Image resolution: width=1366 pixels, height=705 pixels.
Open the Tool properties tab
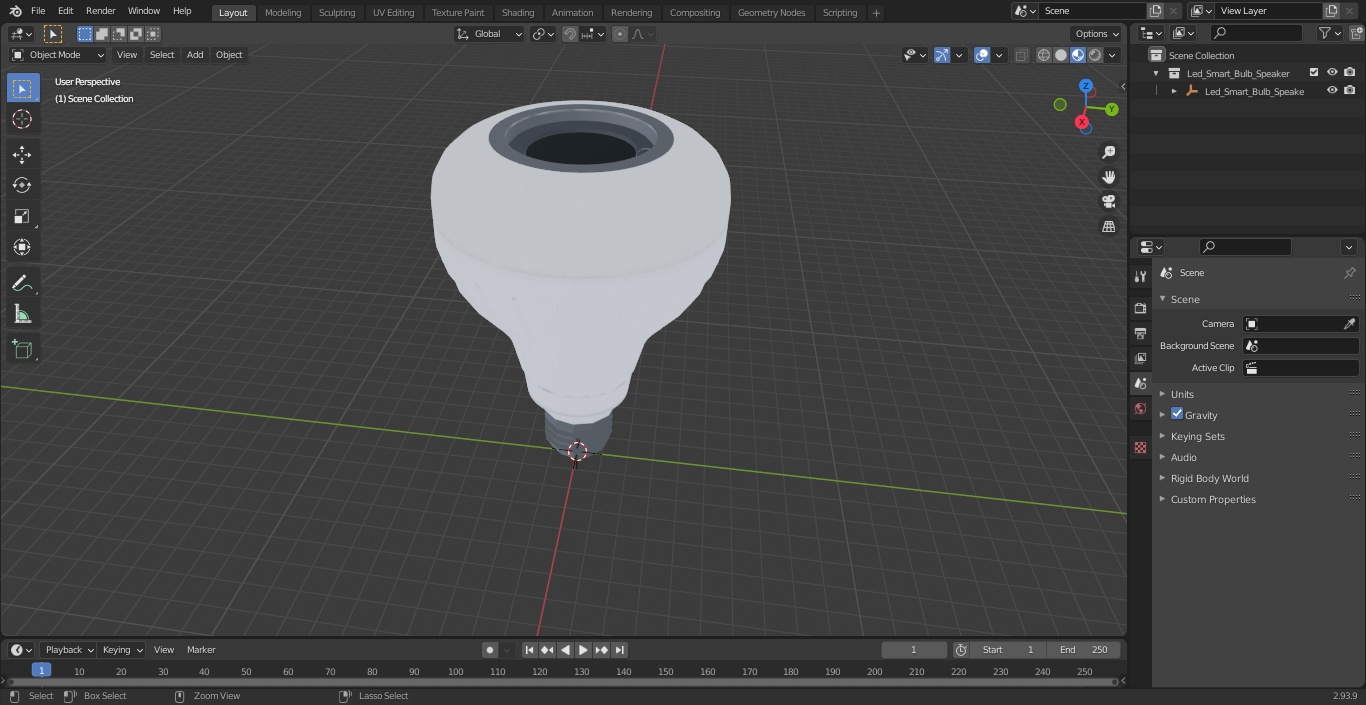[1140, 277]
